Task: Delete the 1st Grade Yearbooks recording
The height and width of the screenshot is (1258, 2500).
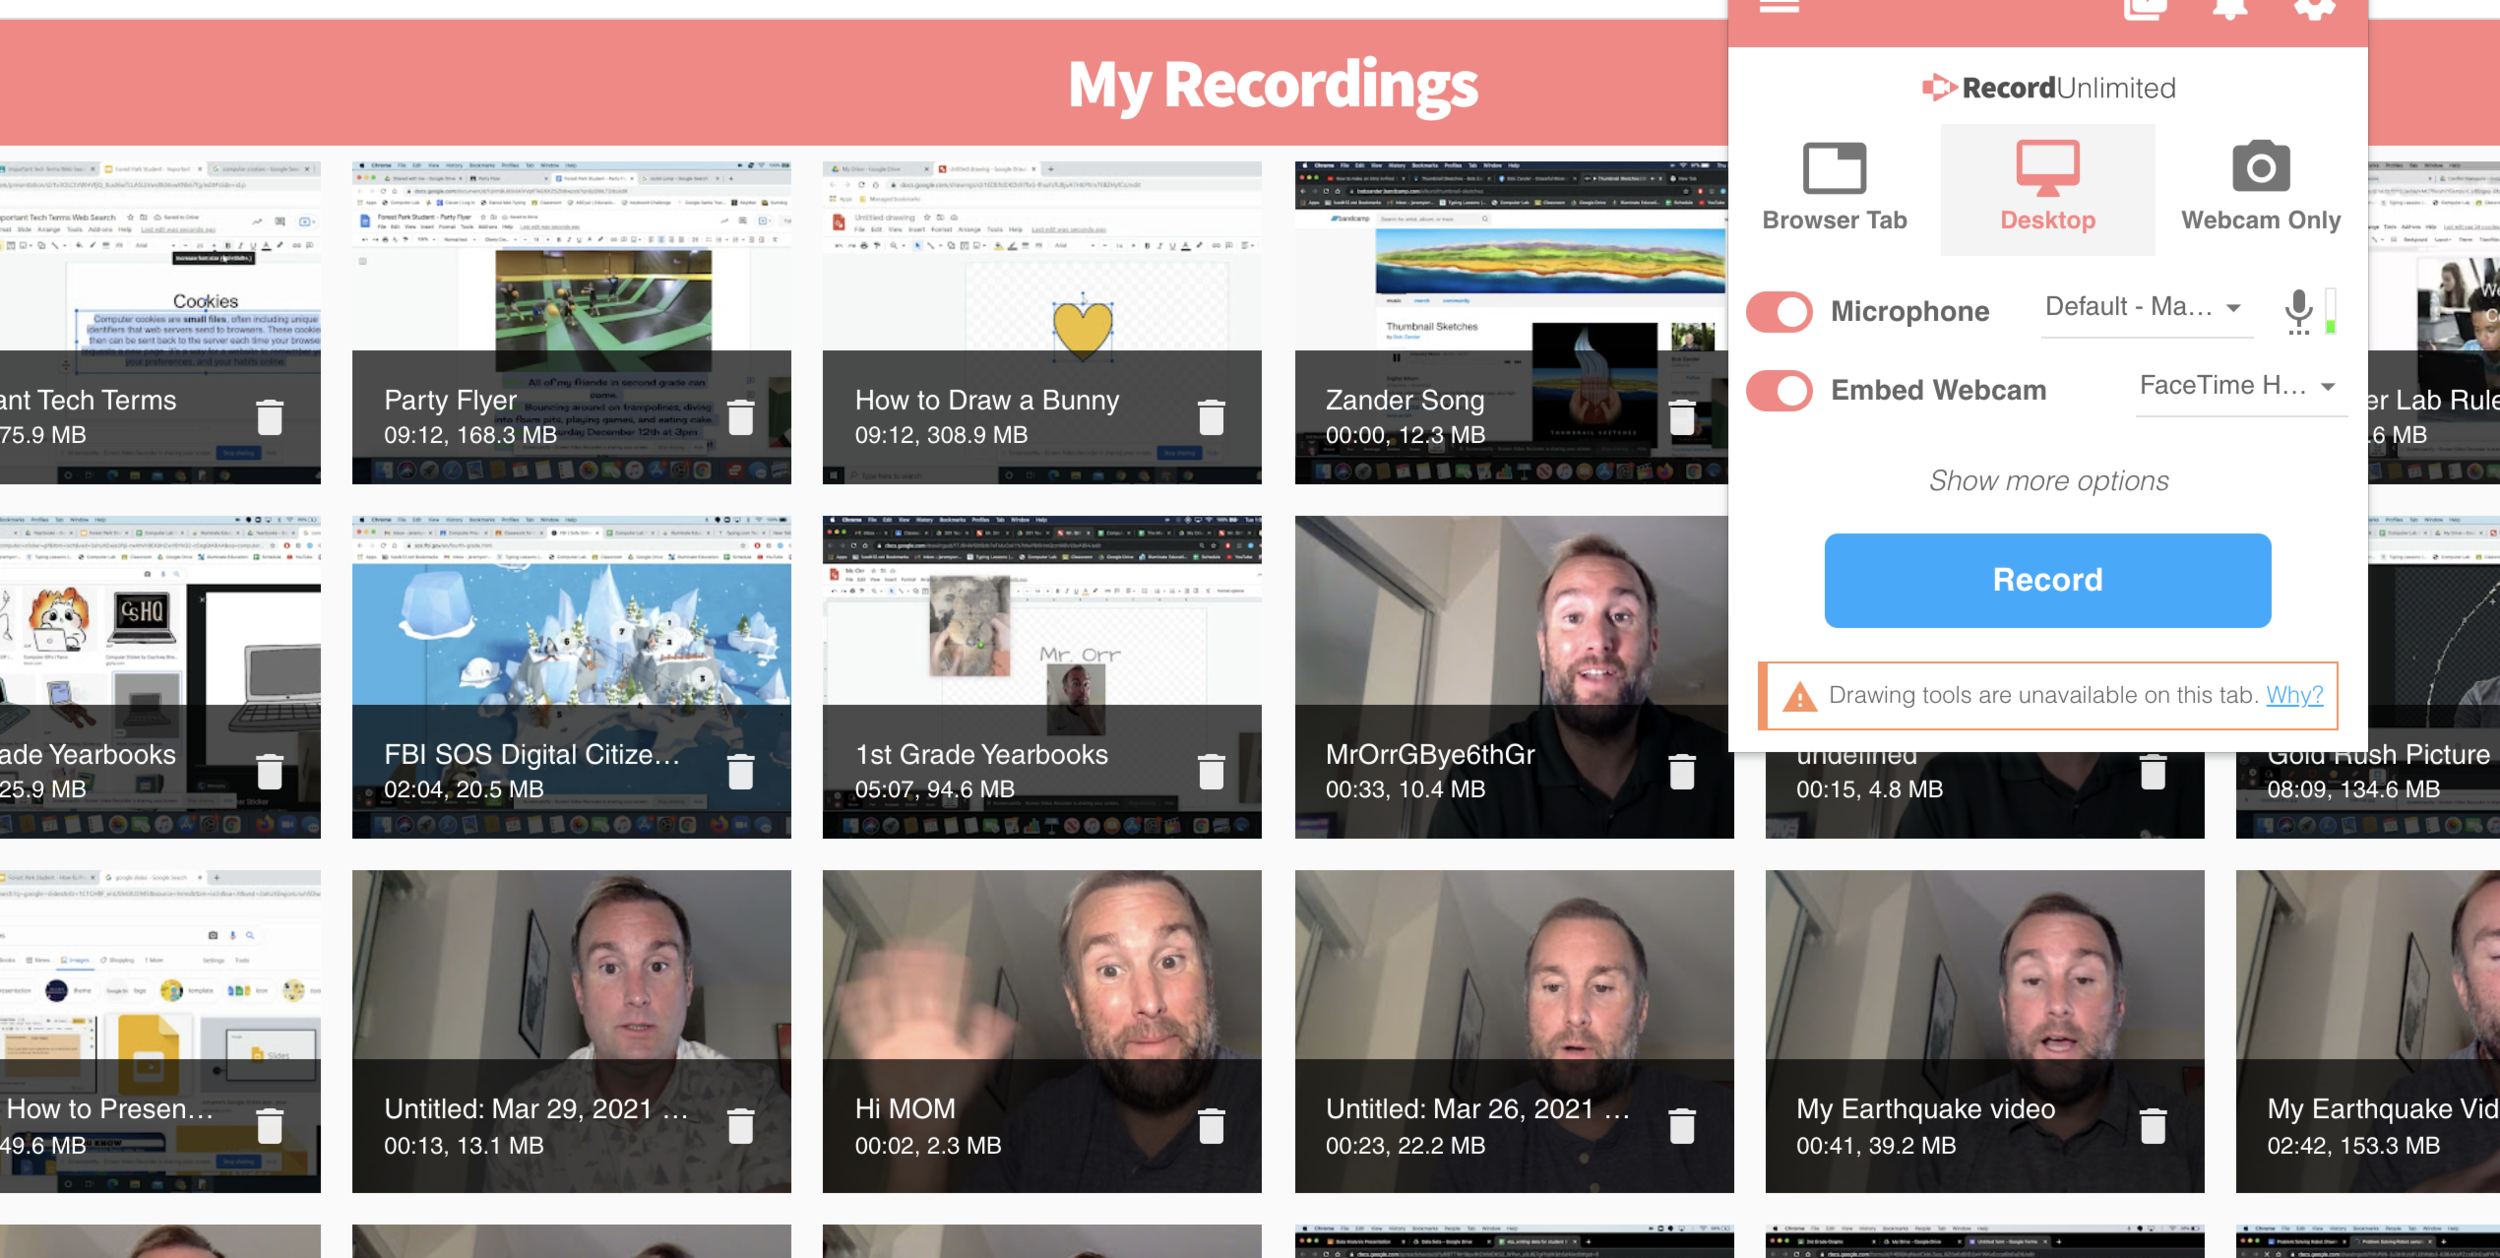Action: [1211, 771]
